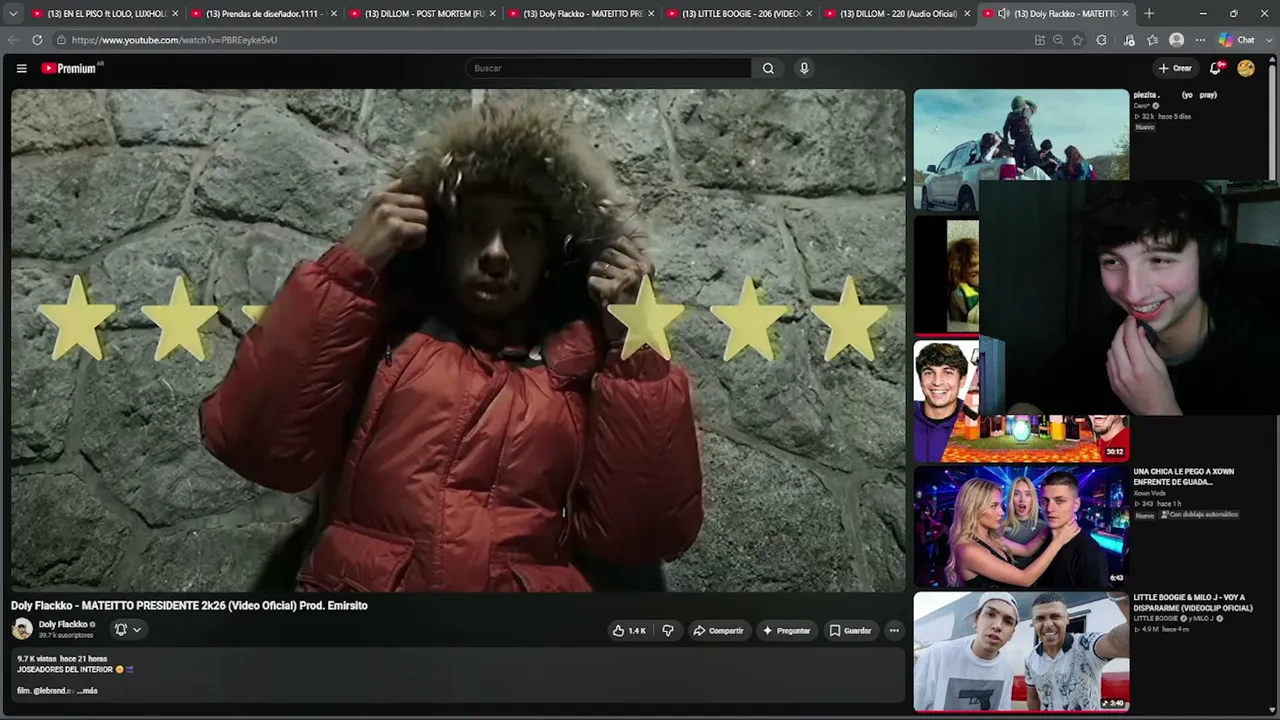Start voice search with the microphone

click(804, 68)
